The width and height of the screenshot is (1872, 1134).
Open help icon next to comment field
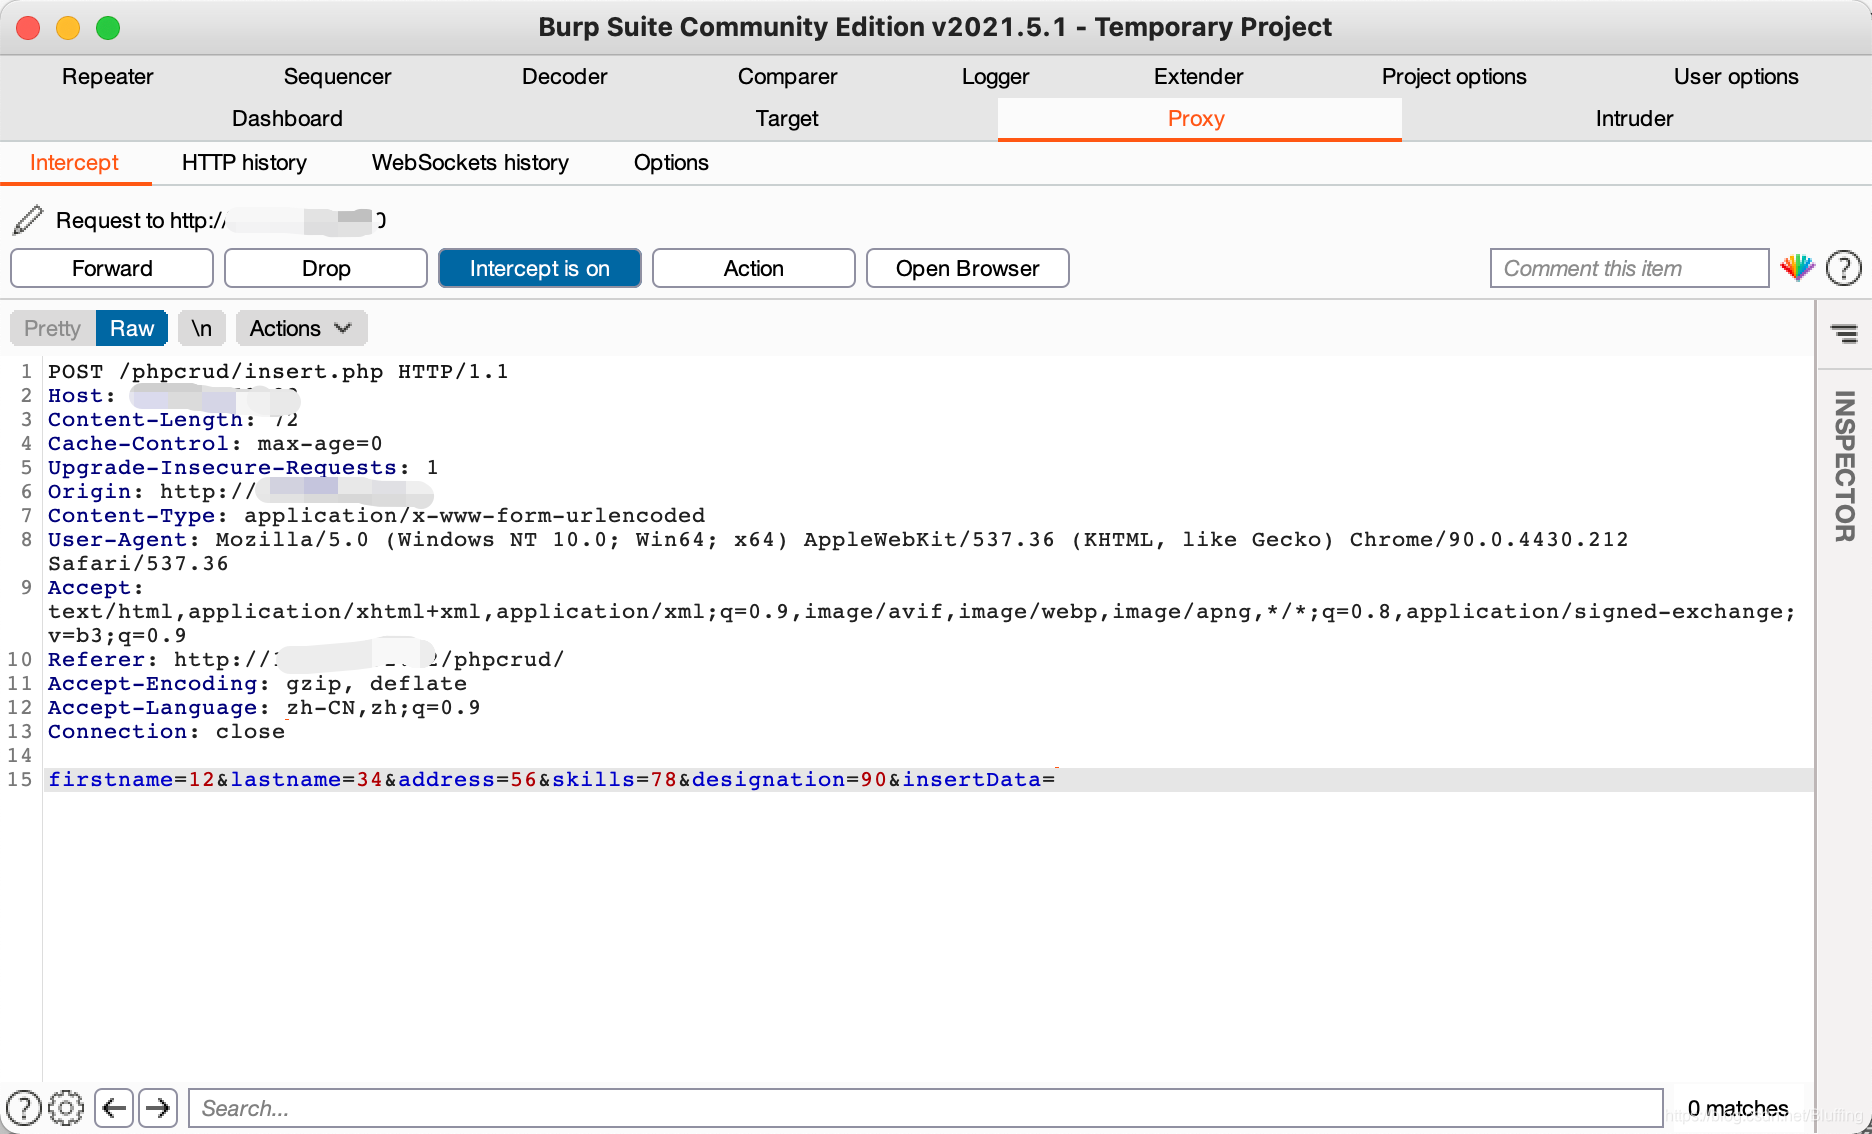click(1843, 268)
